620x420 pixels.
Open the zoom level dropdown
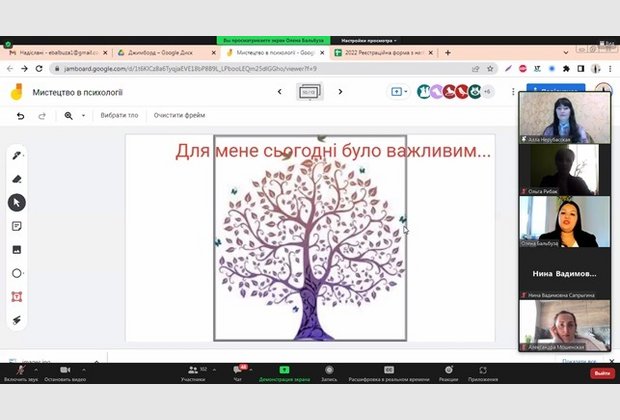point(75,116)
